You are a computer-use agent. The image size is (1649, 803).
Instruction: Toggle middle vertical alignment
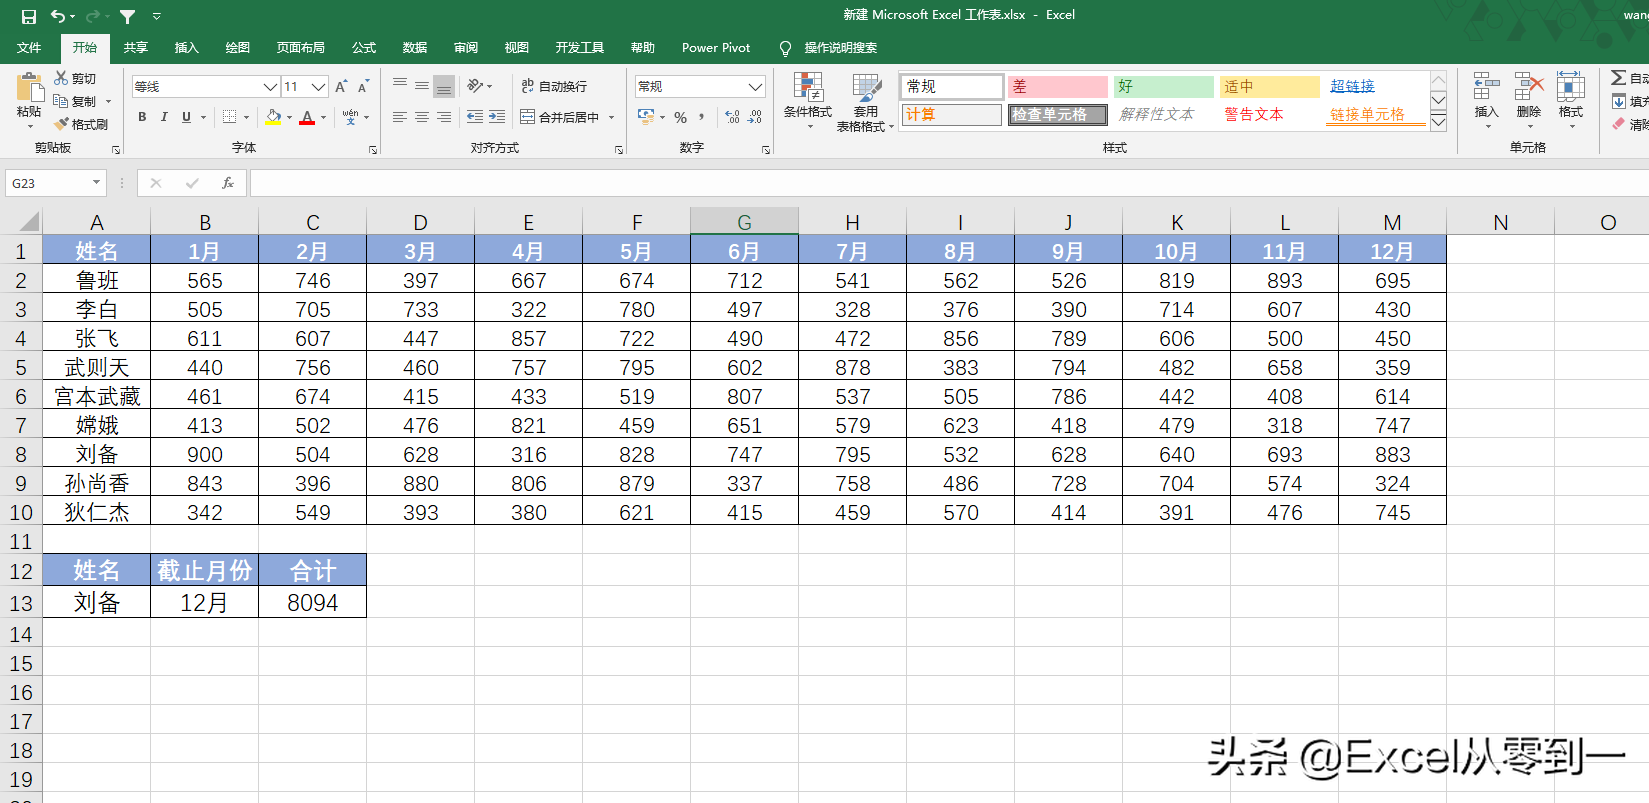pos(422,86)
